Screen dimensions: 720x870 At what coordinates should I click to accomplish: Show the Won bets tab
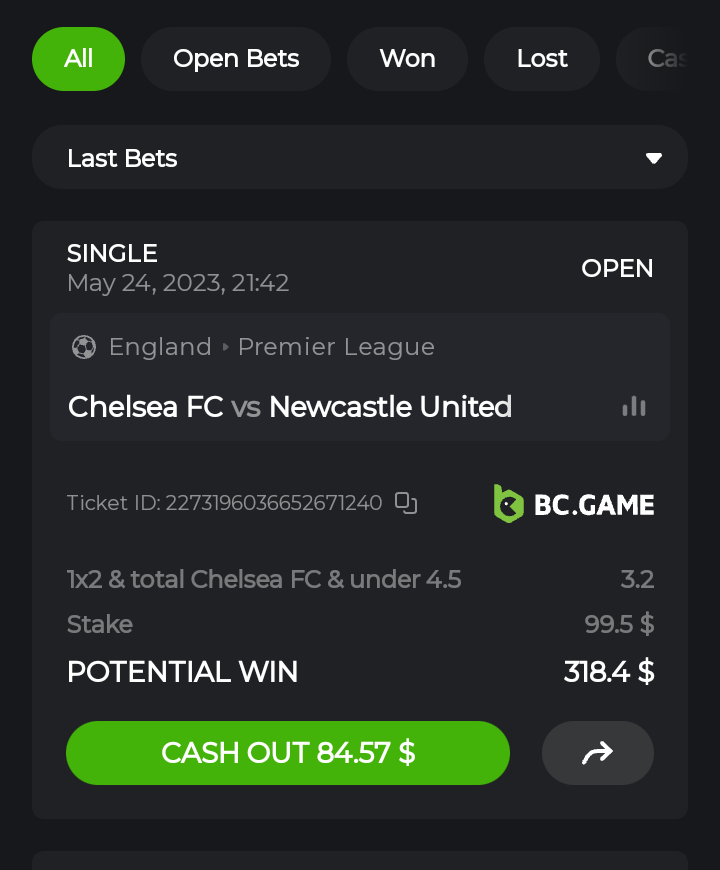coord(407,59)
